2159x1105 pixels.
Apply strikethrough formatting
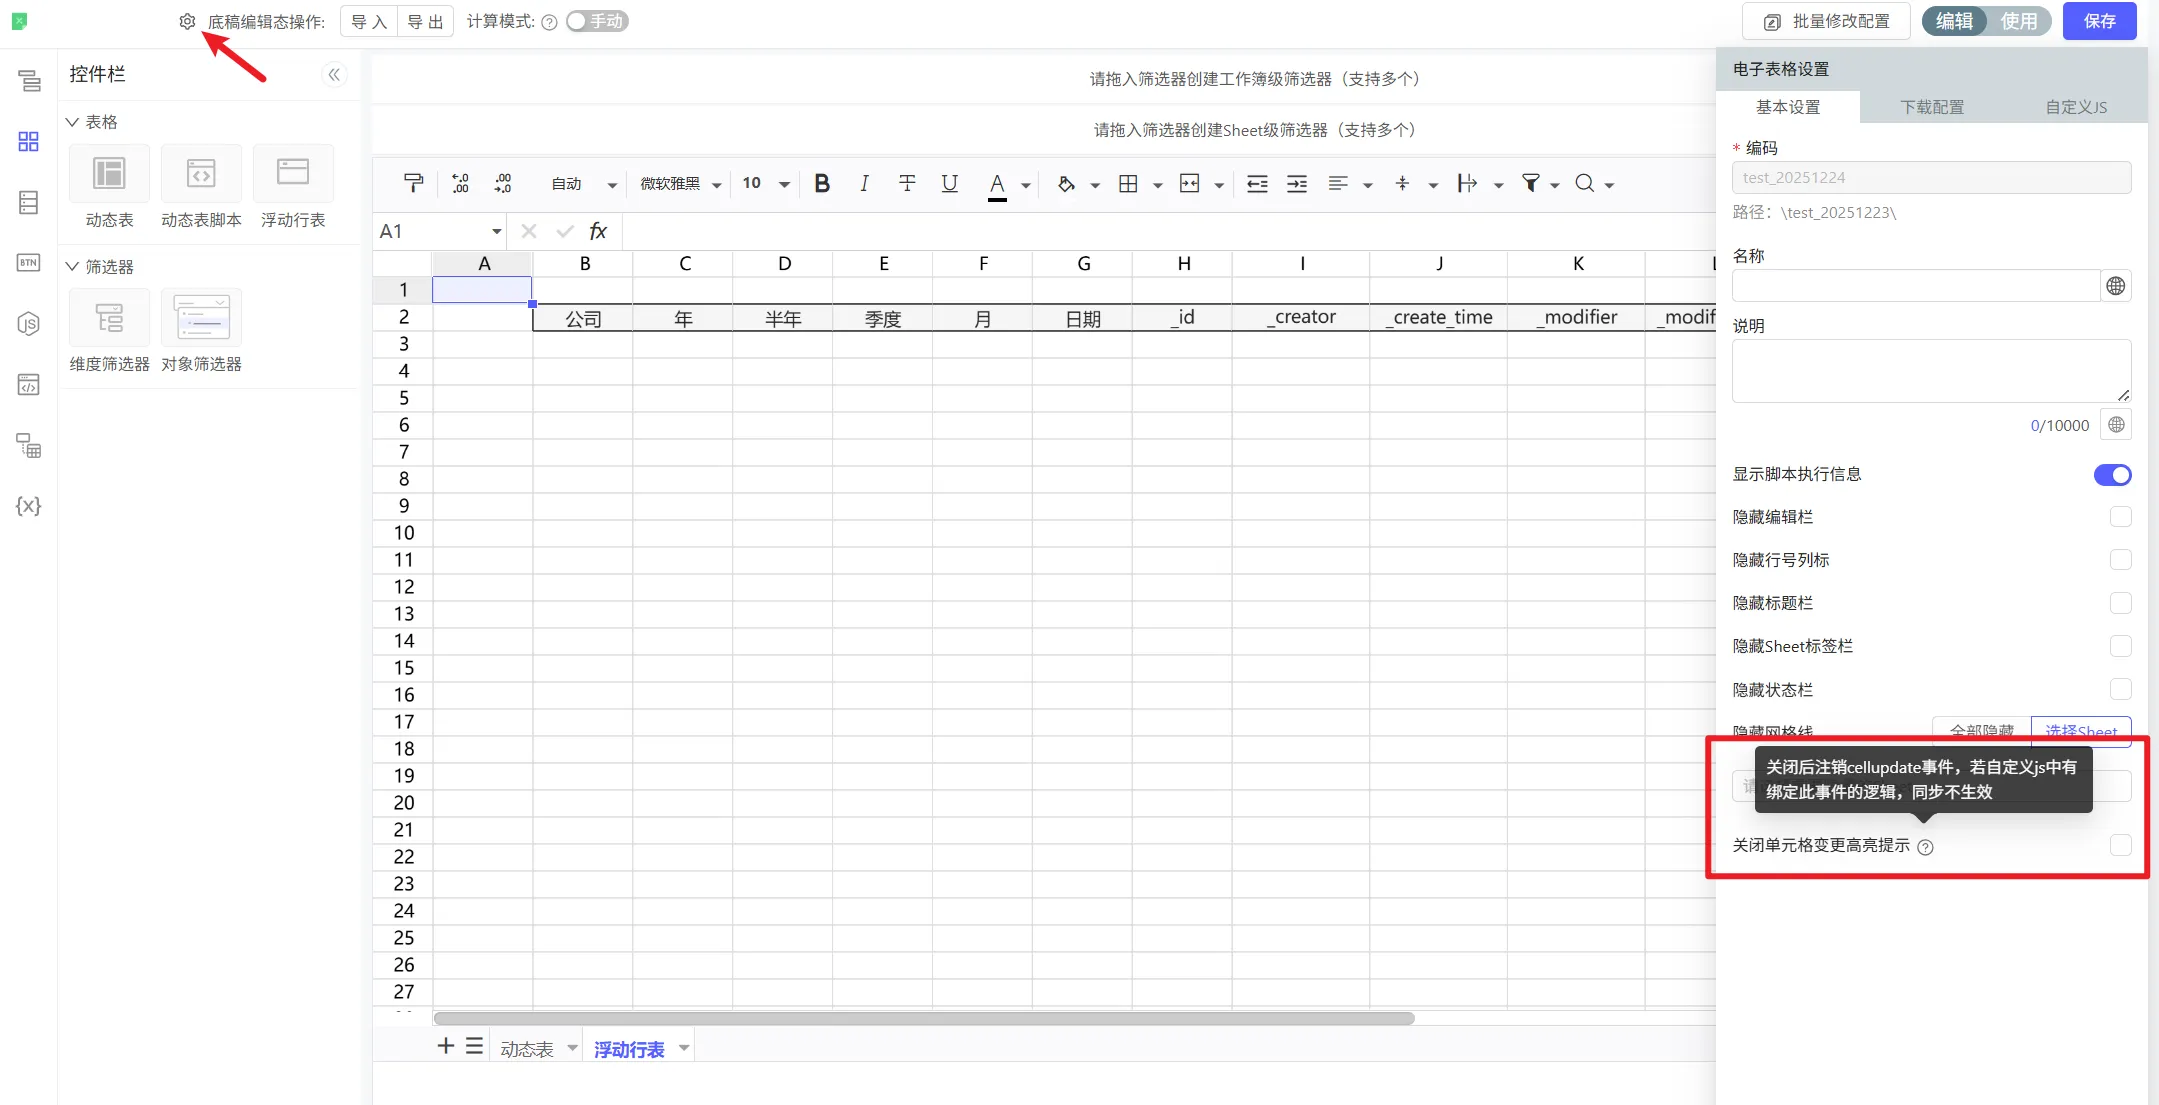(x=907, y=183)
